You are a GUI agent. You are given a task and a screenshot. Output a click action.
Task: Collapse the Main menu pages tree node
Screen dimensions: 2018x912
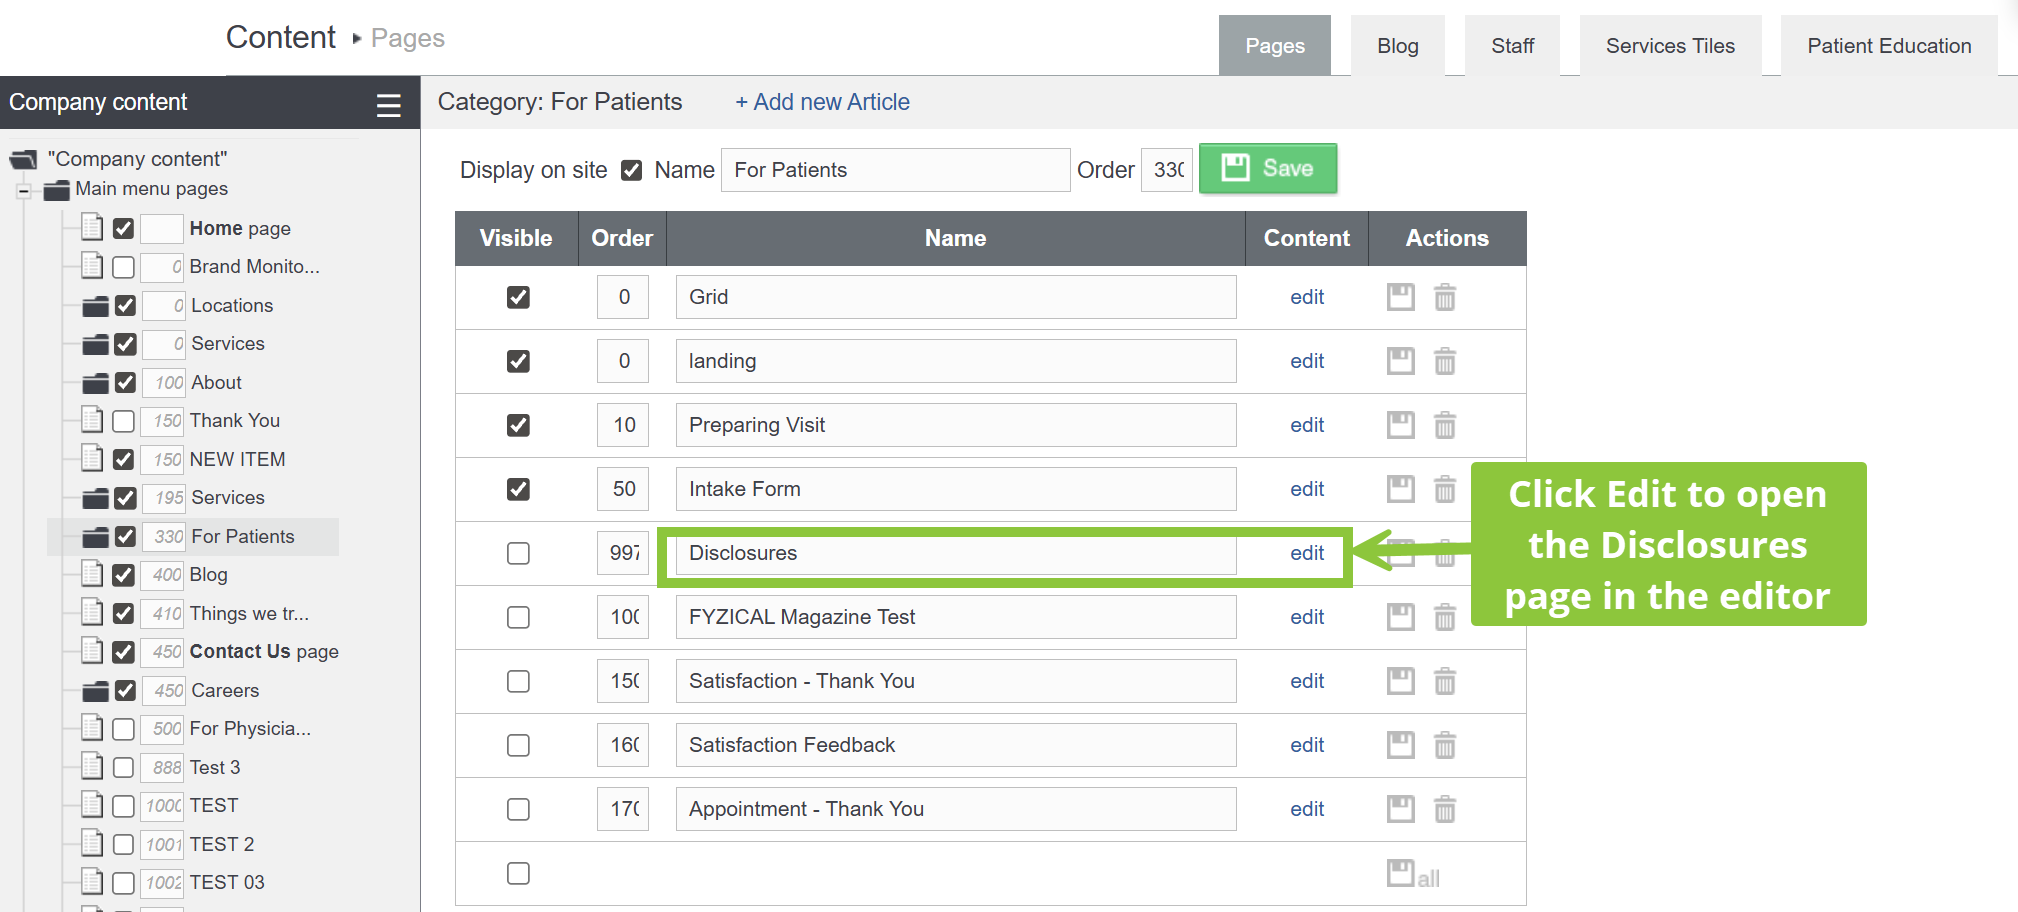[x=23, y=190]
